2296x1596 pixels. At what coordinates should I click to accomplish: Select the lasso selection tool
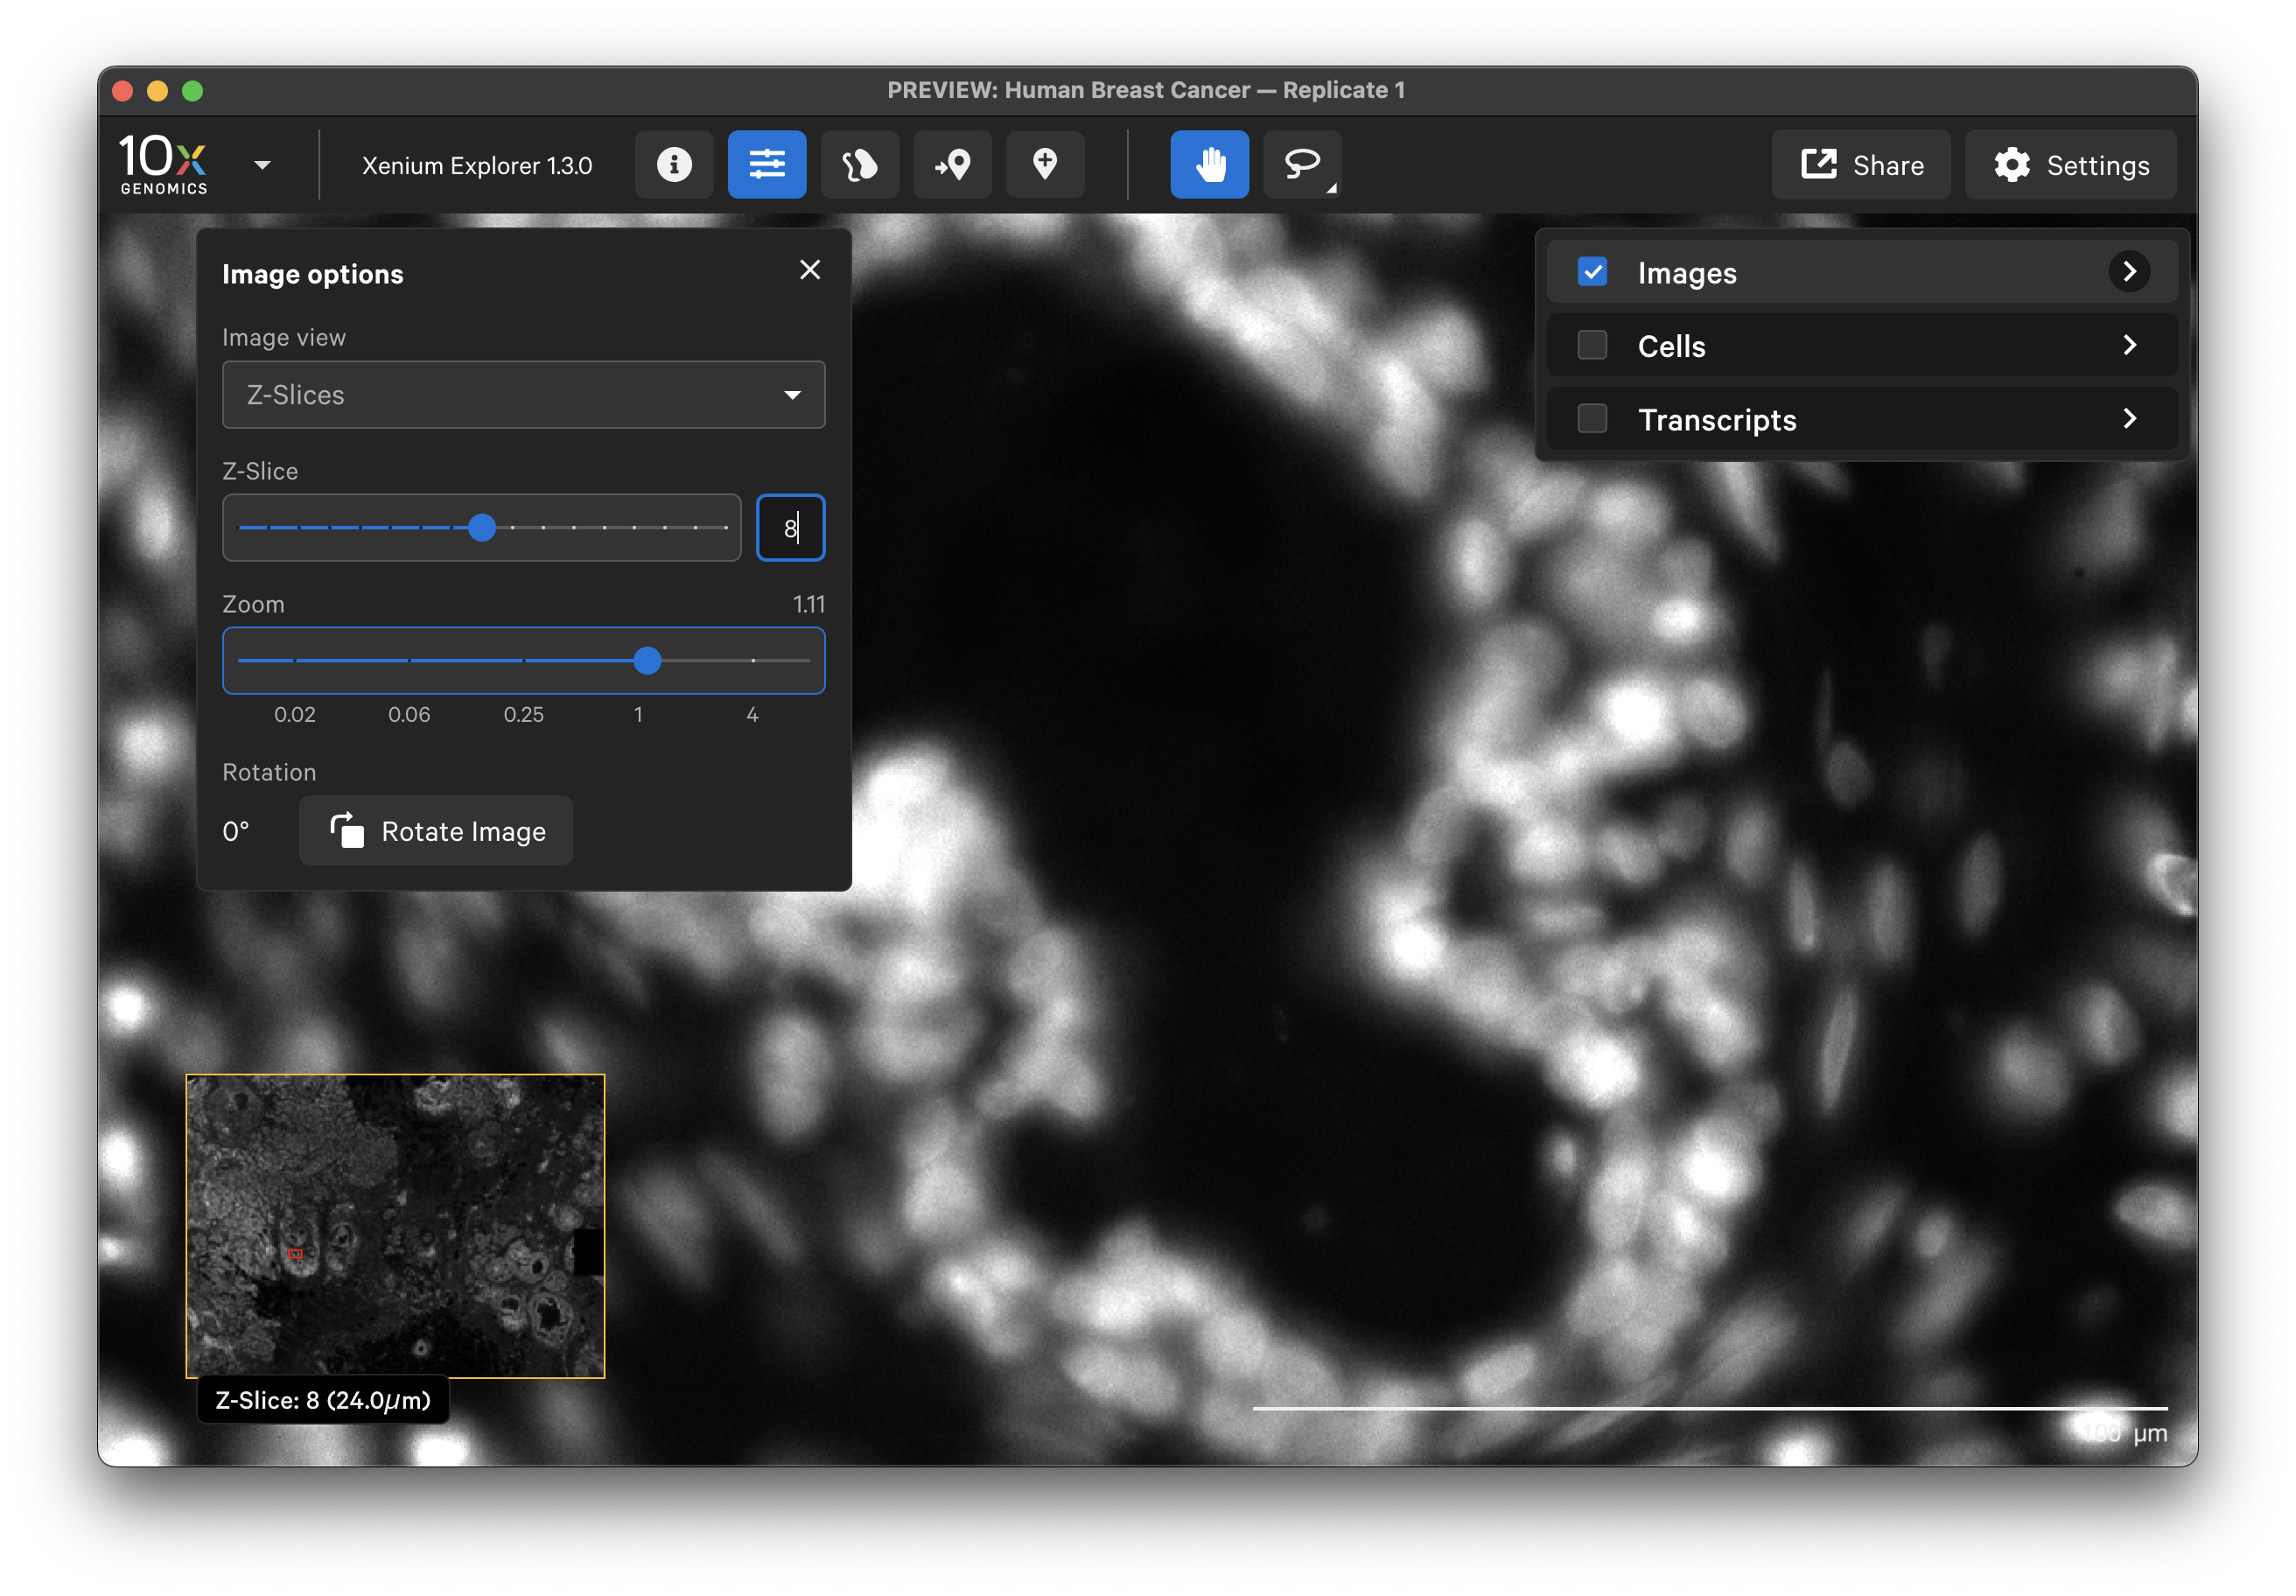1301,164
